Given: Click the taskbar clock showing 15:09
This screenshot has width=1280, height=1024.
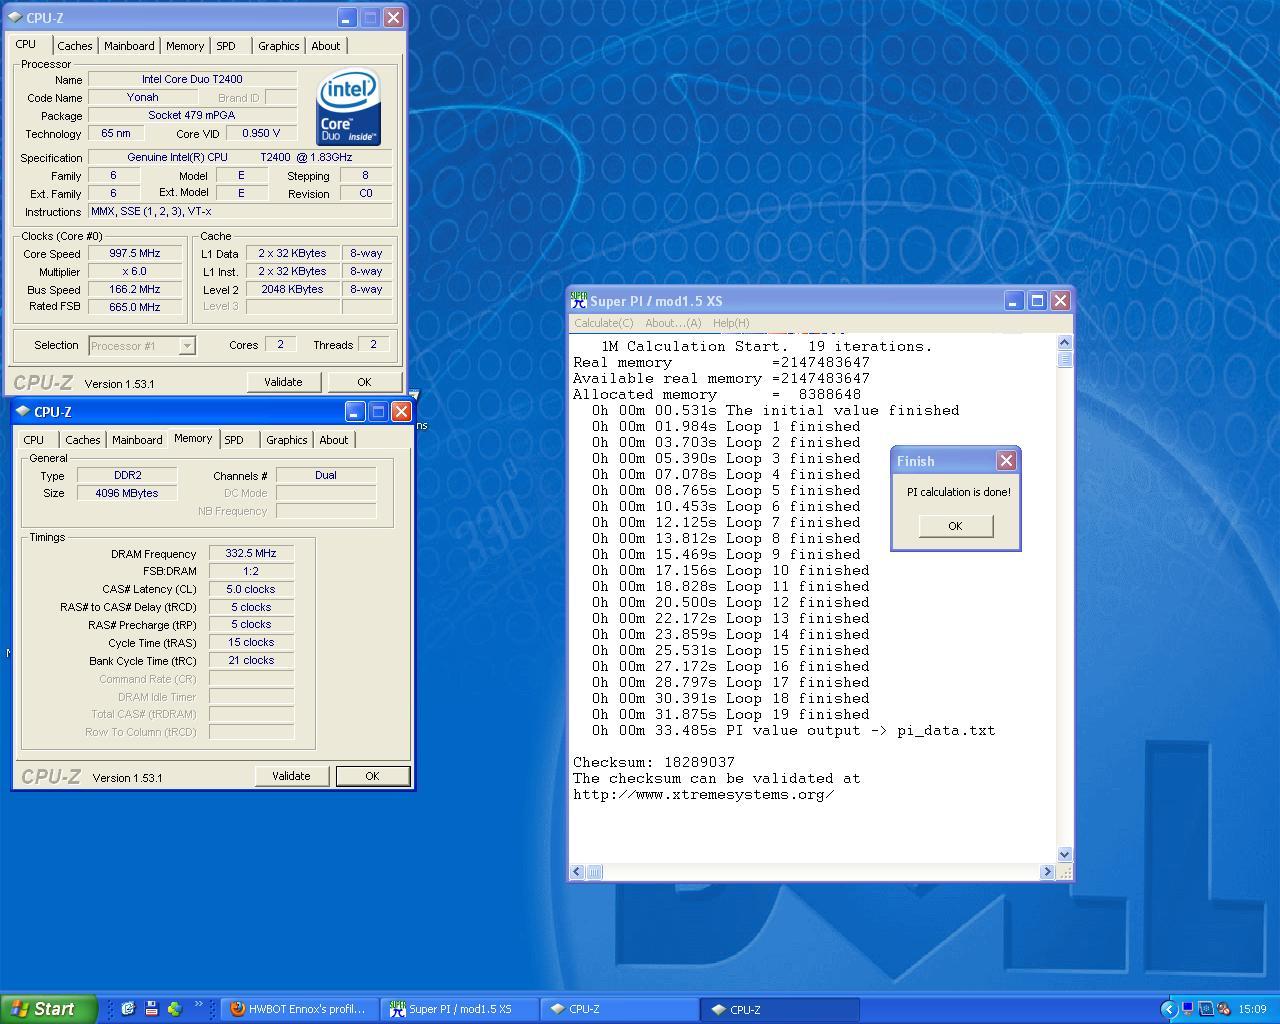Looking at the screenshot, I should coord(1252,1009).
